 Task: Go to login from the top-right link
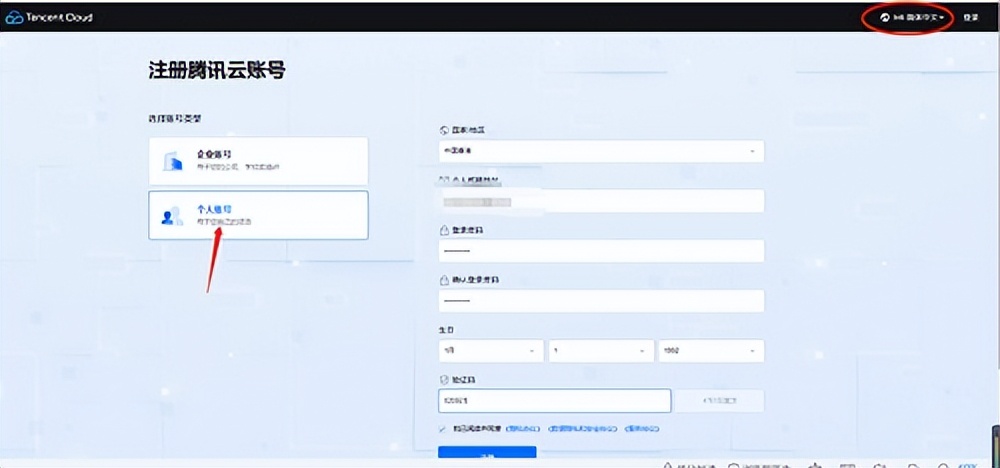tap(971, 18)
